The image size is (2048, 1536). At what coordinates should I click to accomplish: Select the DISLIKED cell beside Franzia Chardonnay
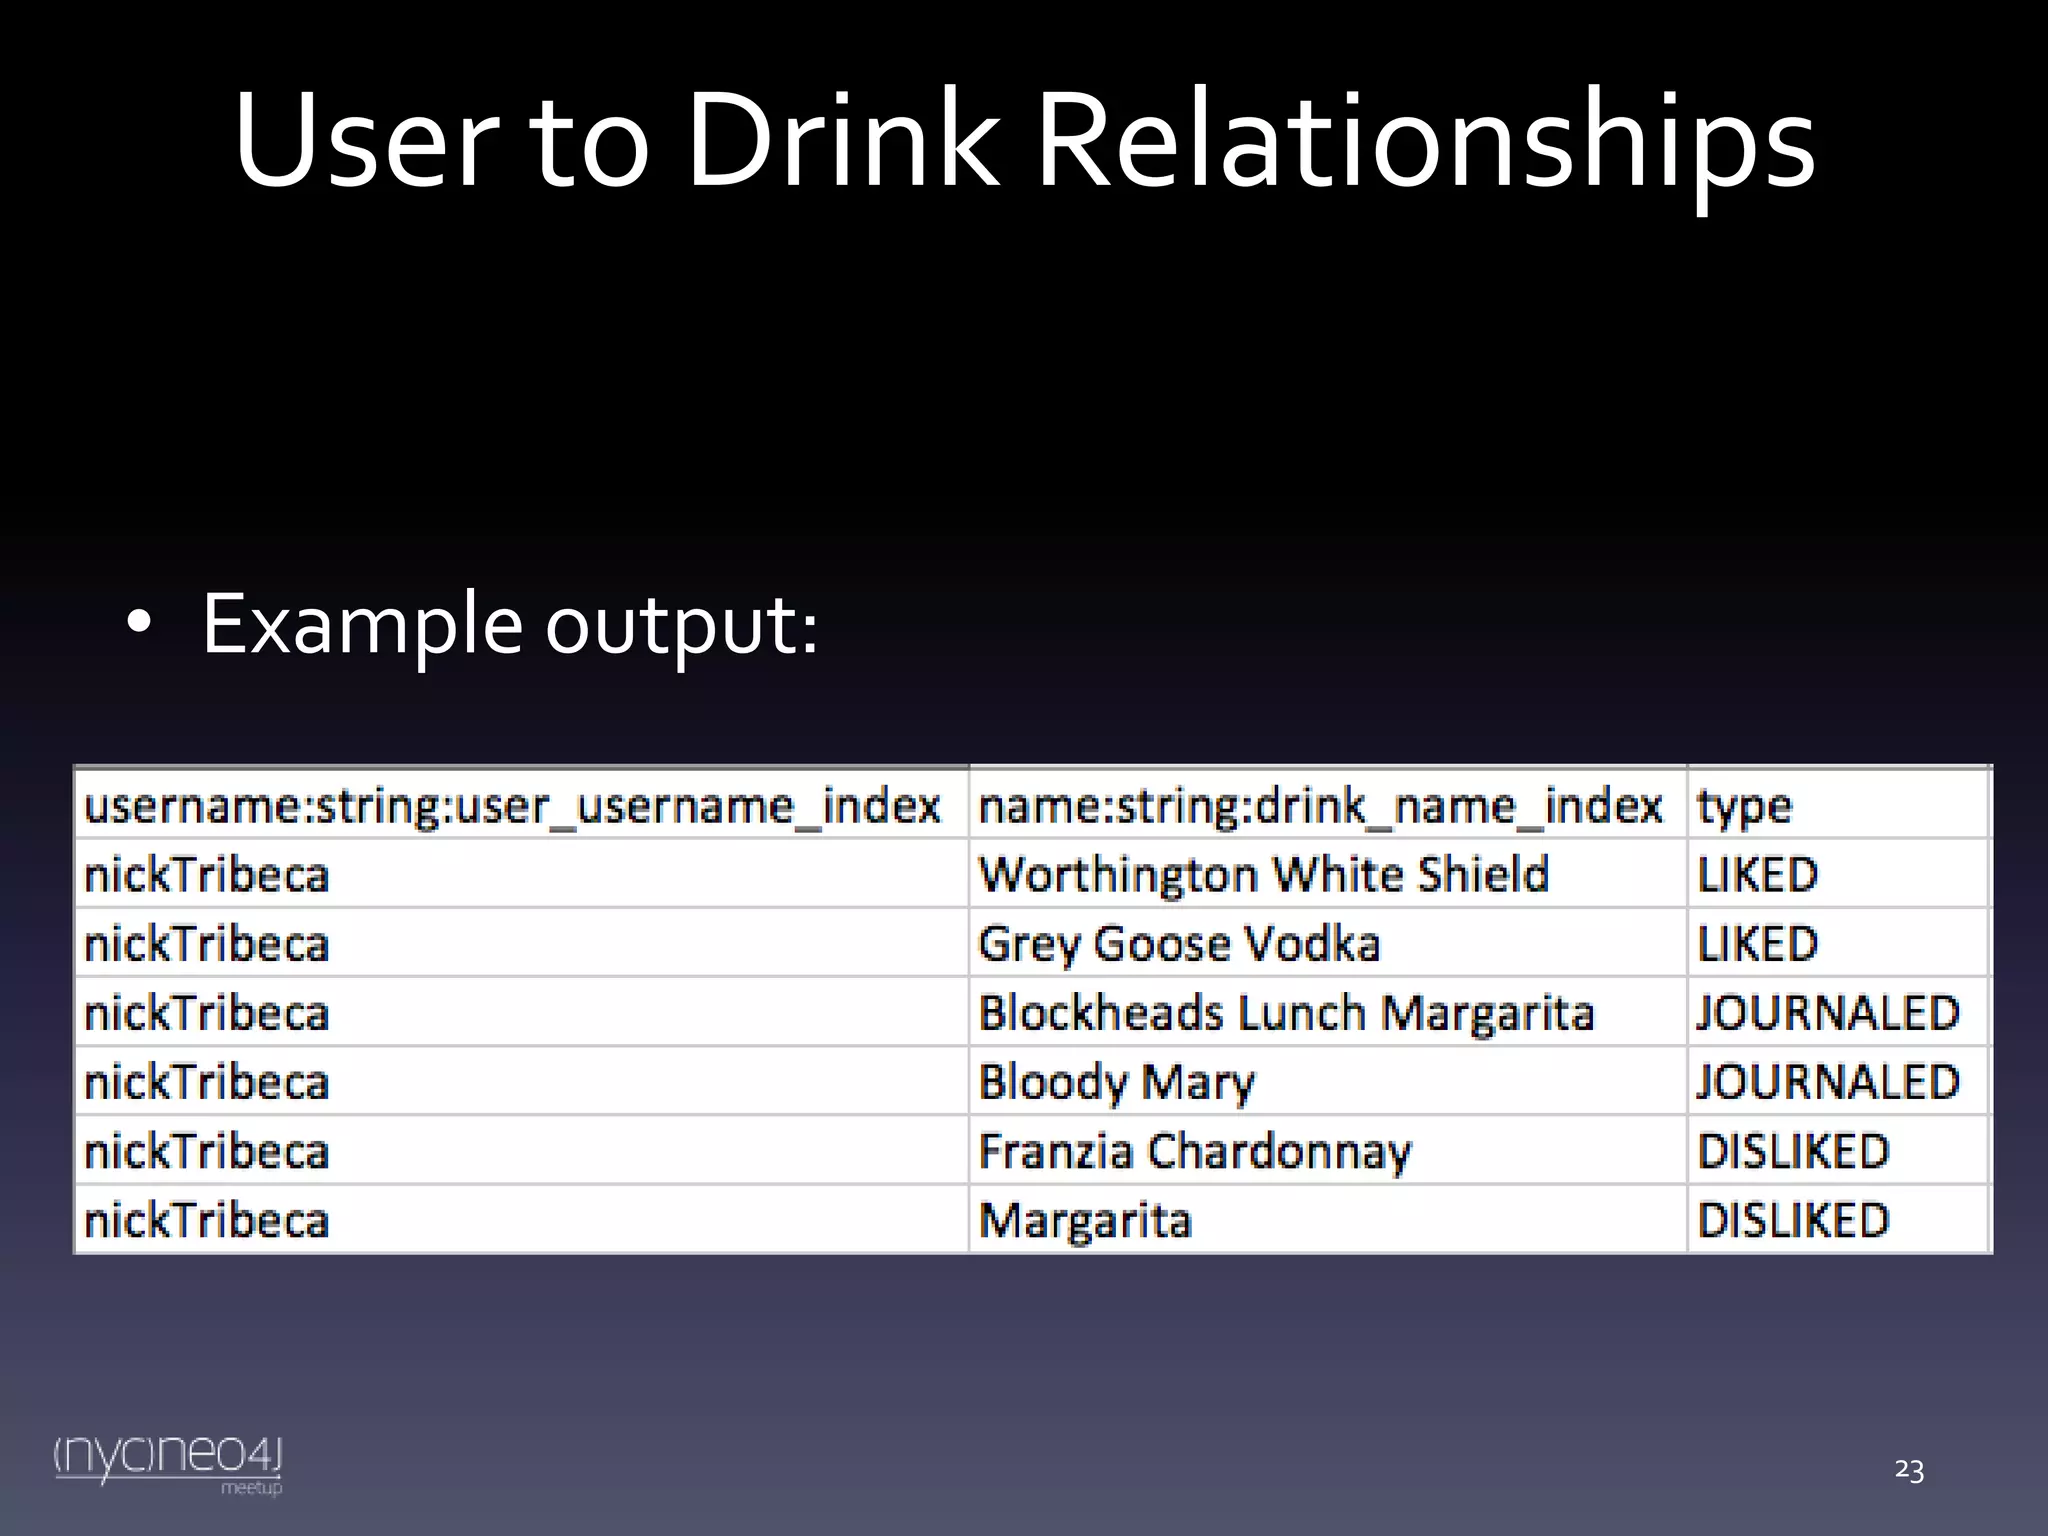(x=1793, y=1151)
